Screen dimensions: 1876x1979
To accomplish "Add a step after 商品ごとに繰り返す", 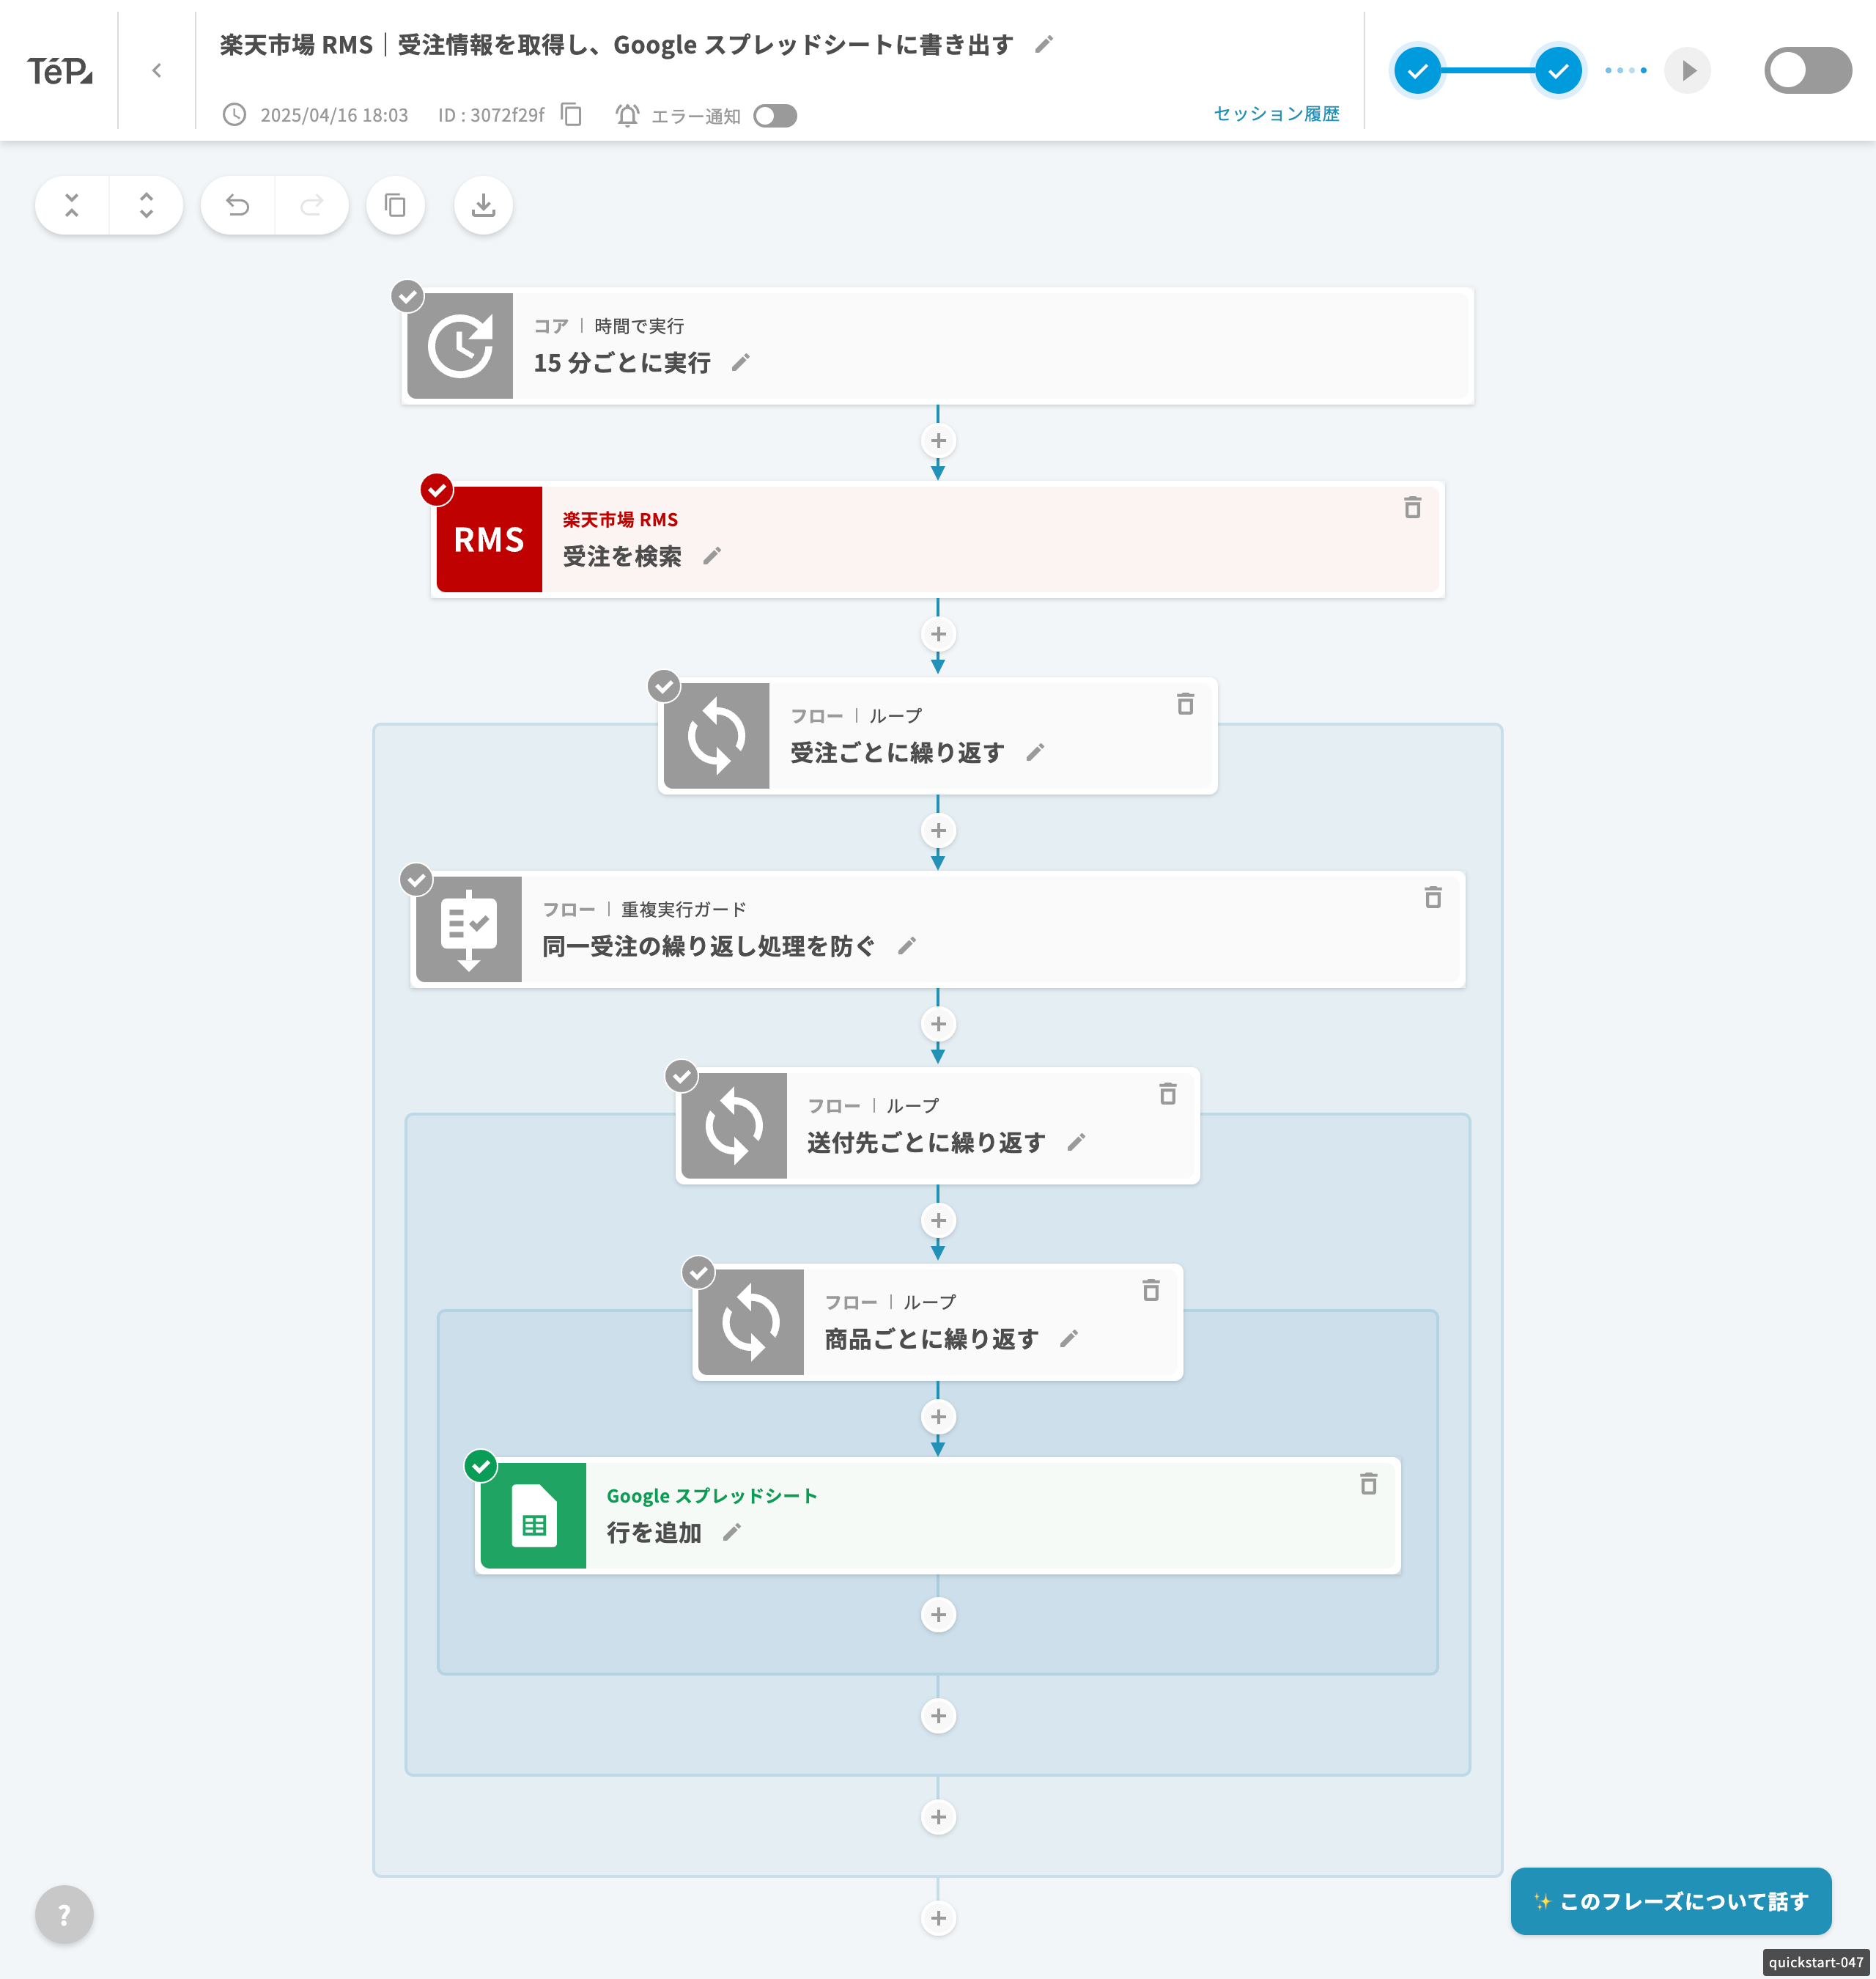I will click(x=938, y=1417).
